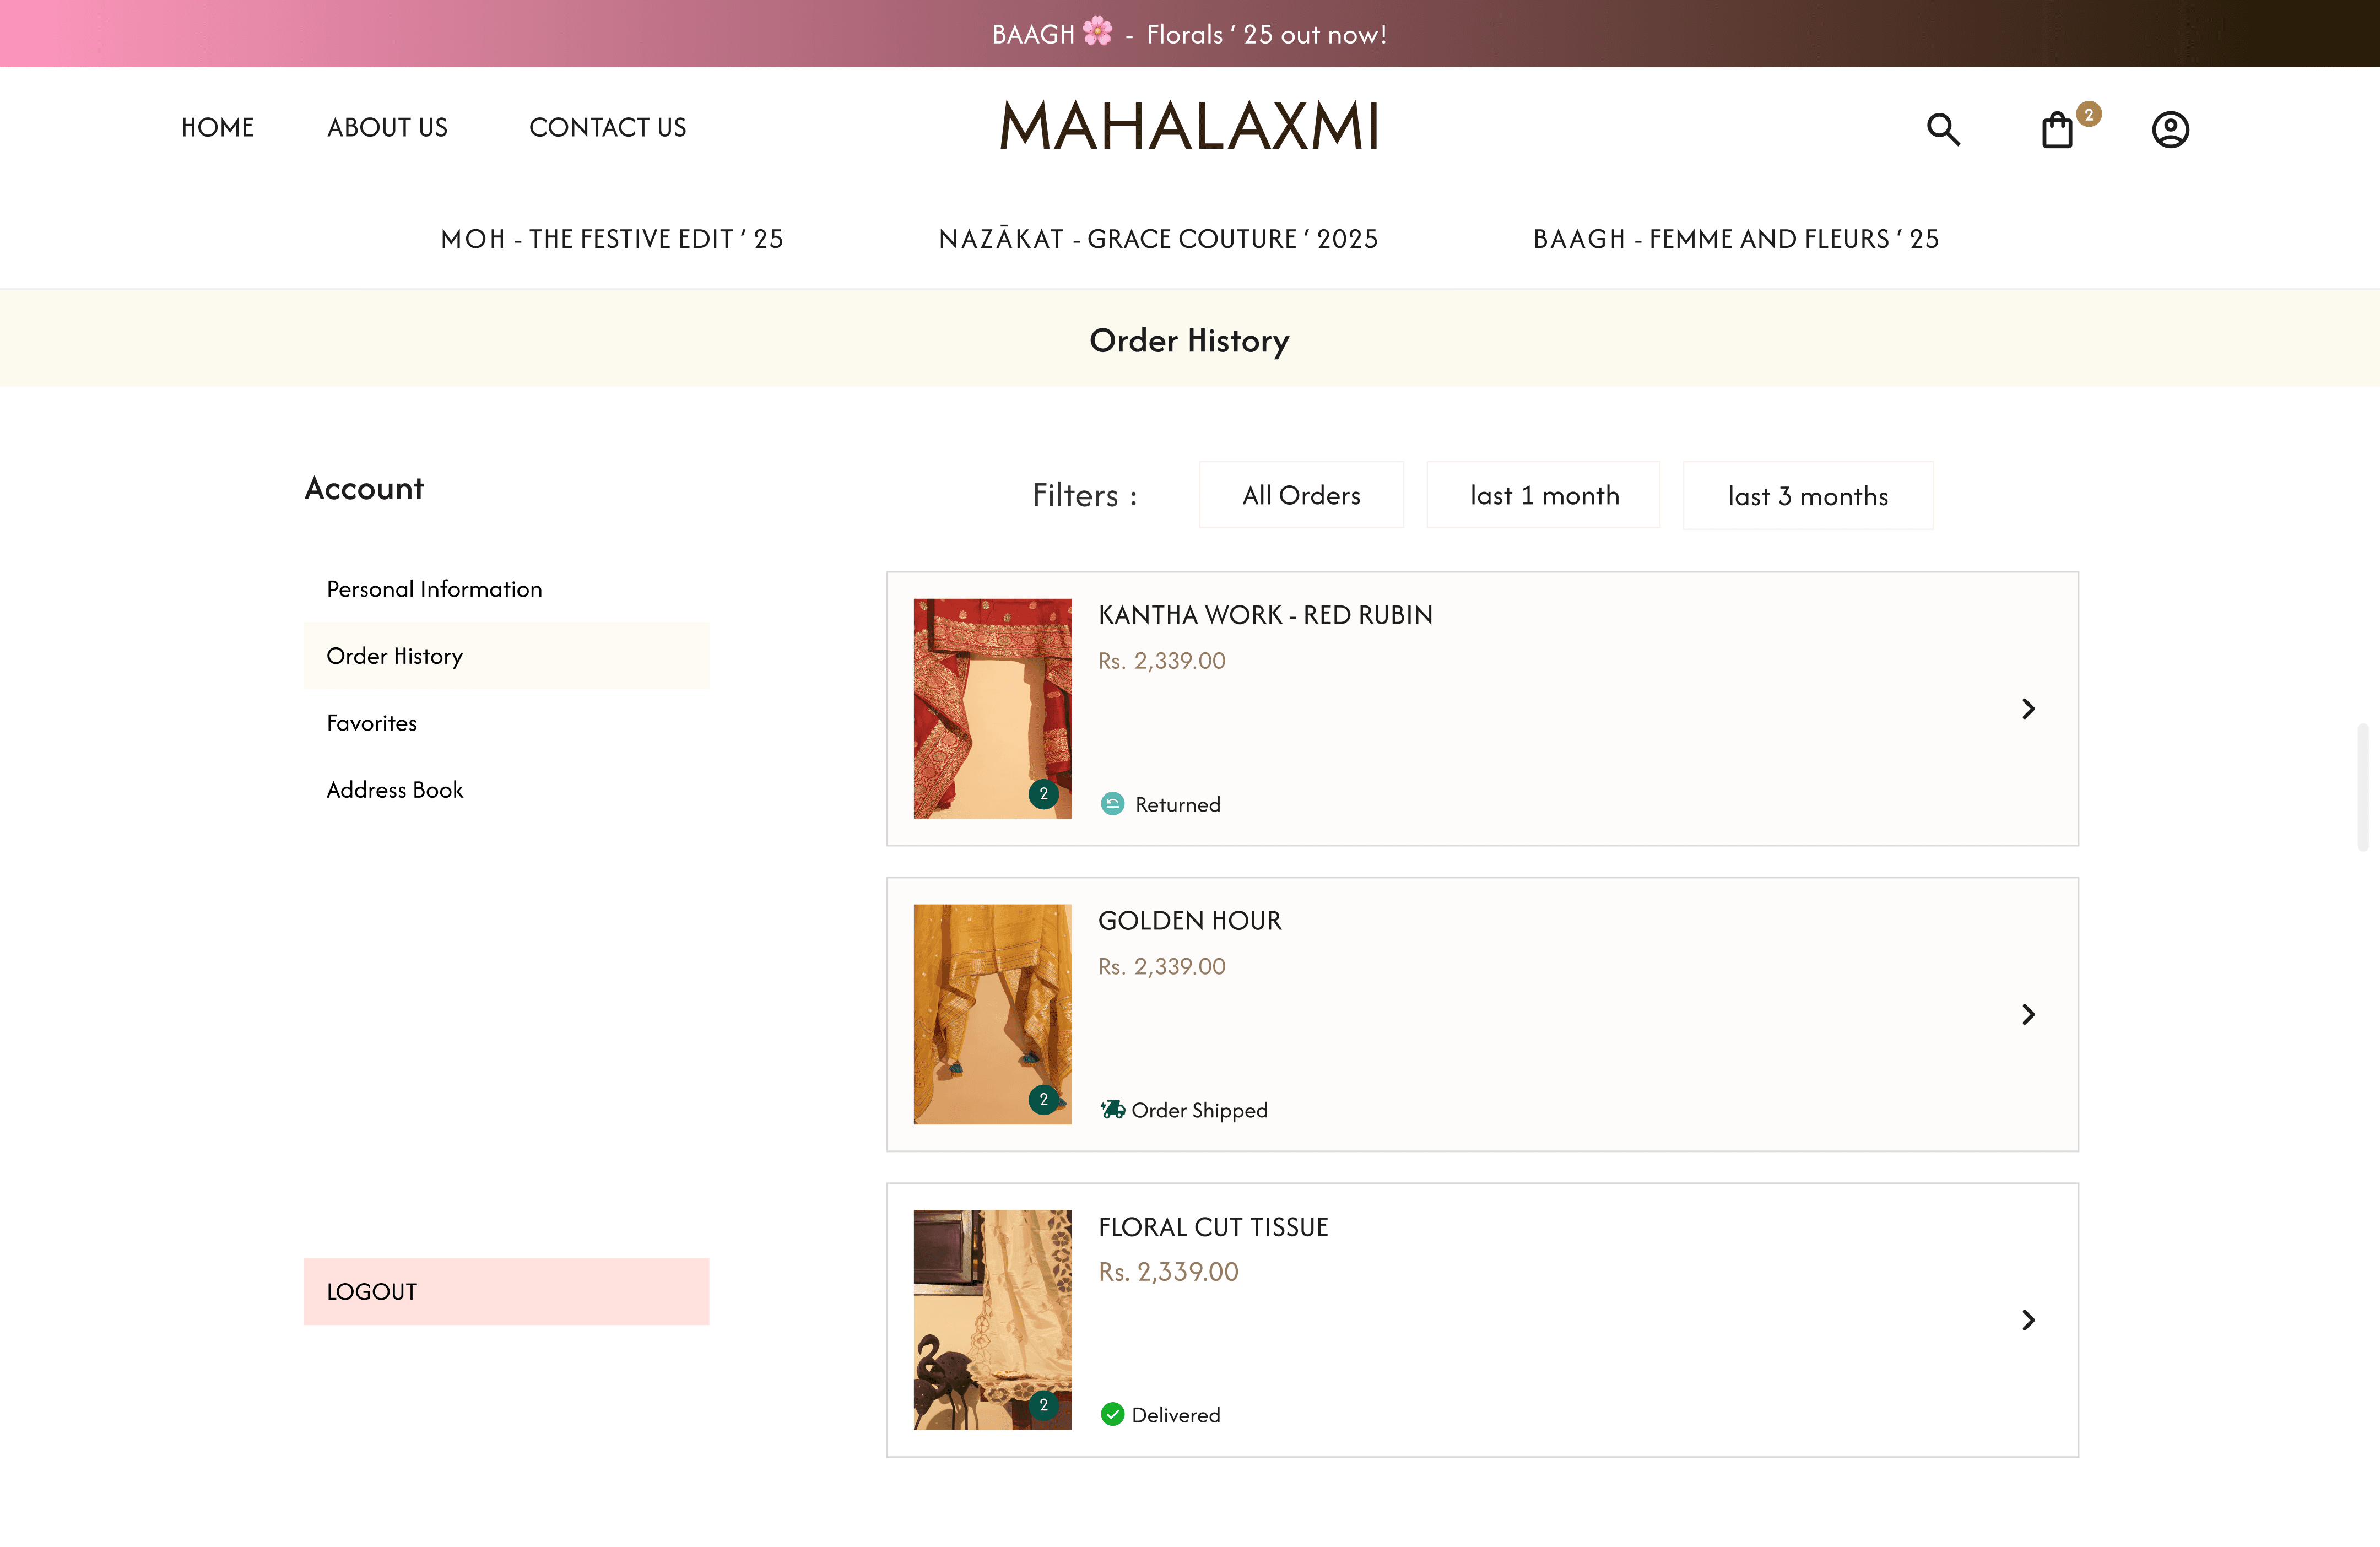Open Personal Information in Account sidebar
The height and width of the screenshot is (1547, 2380).
(434, 589)
